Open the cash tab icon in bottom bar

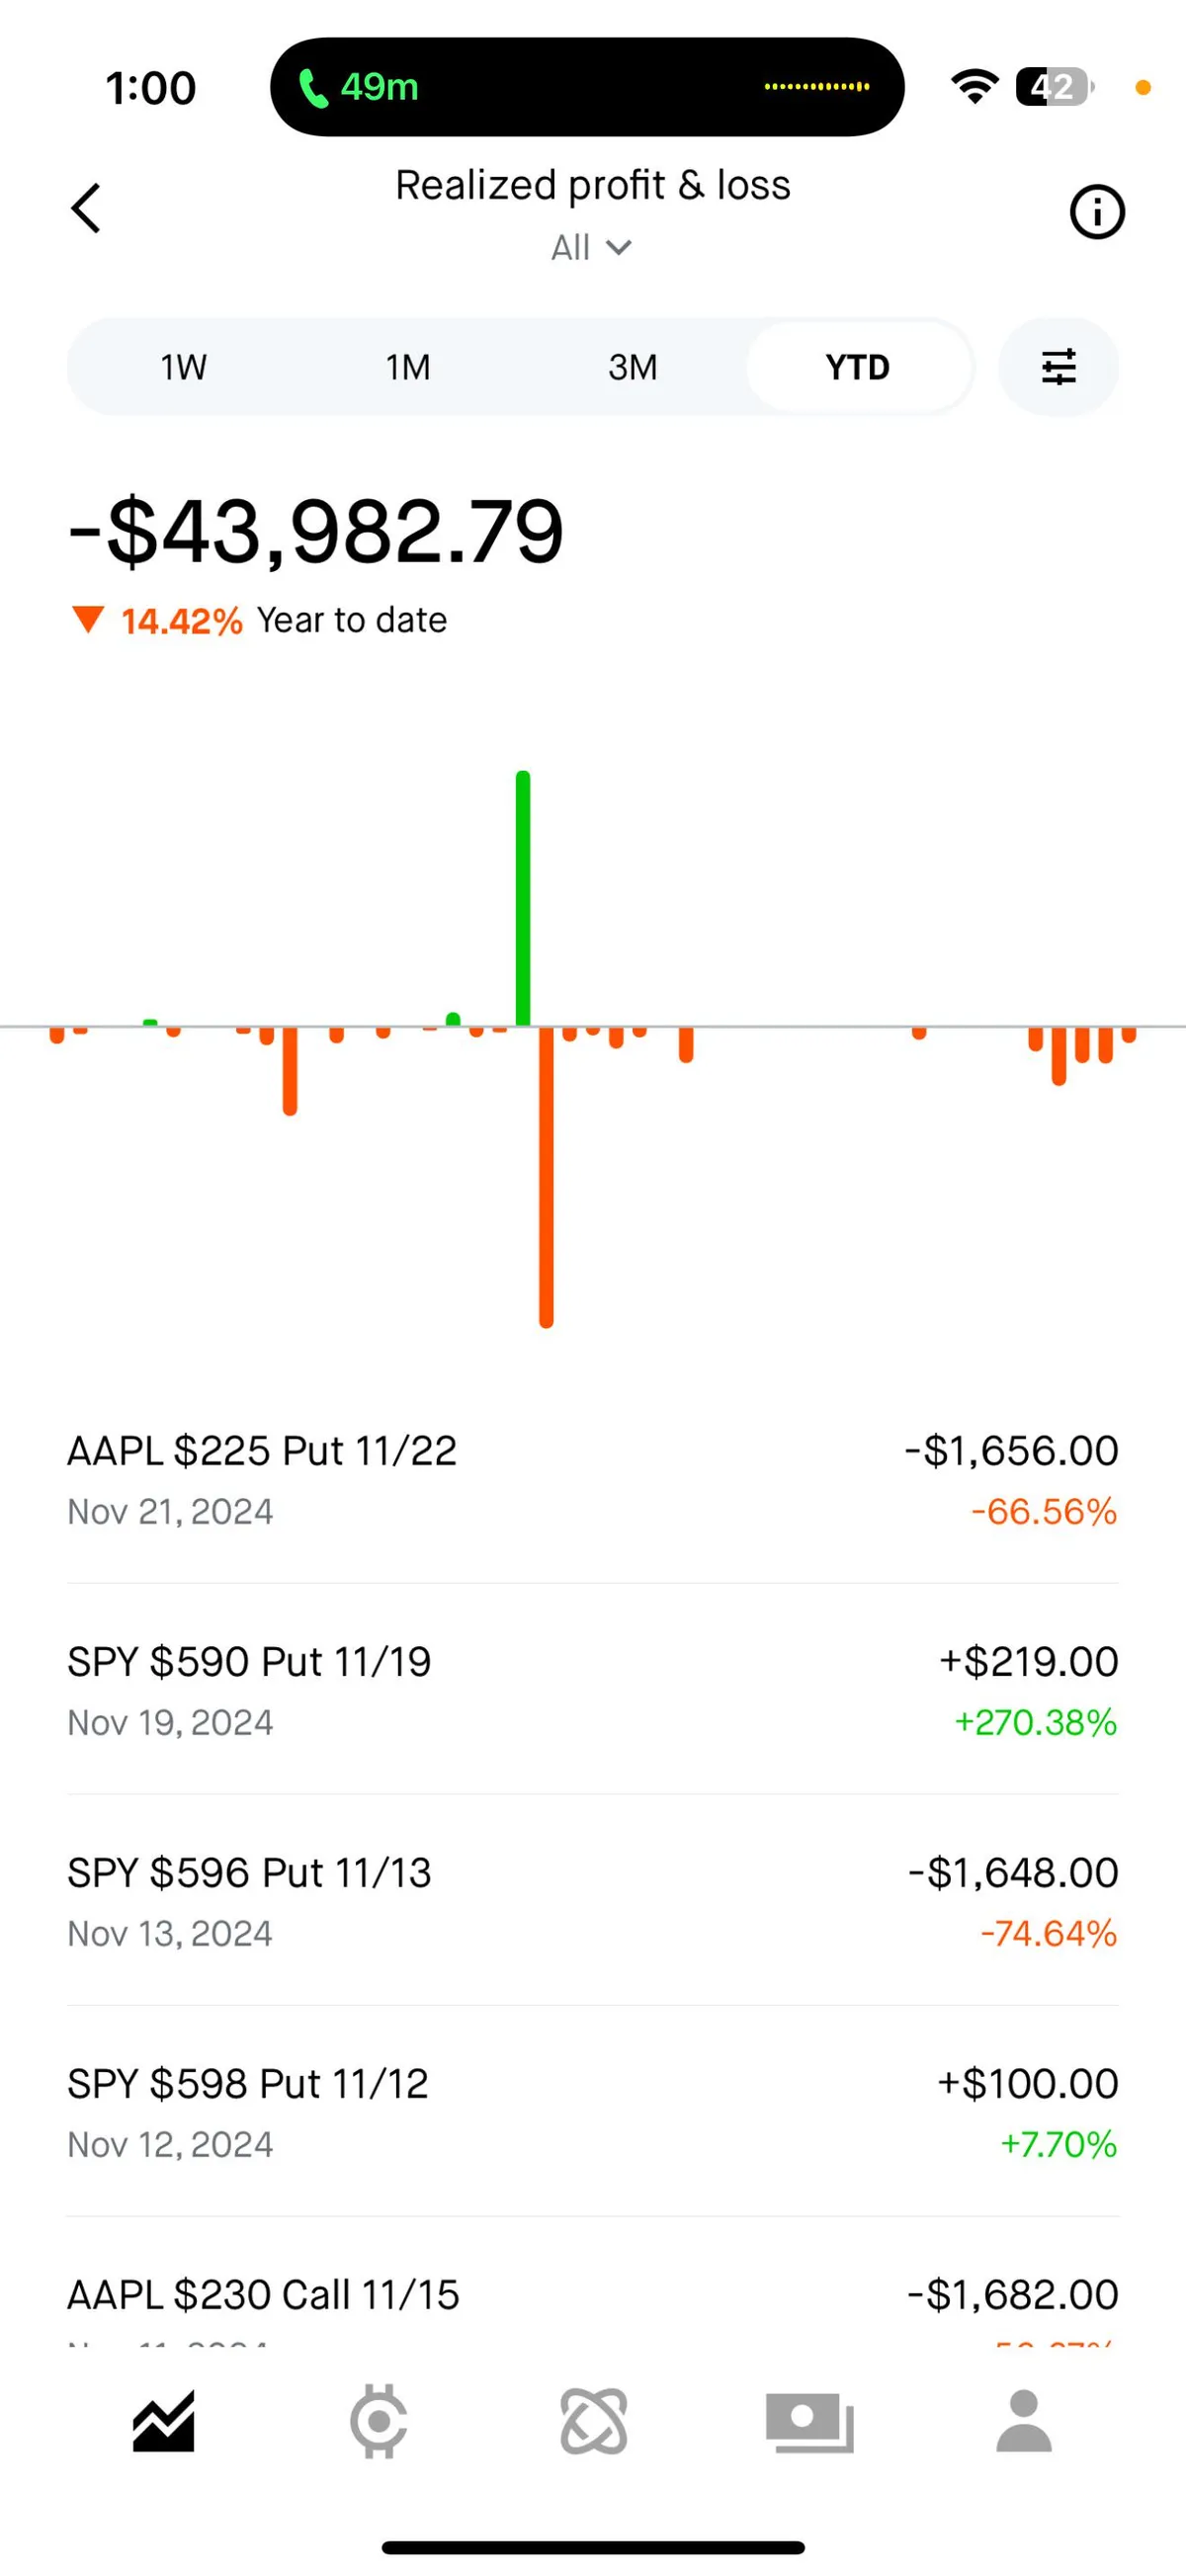click(x=810, y=2422)
